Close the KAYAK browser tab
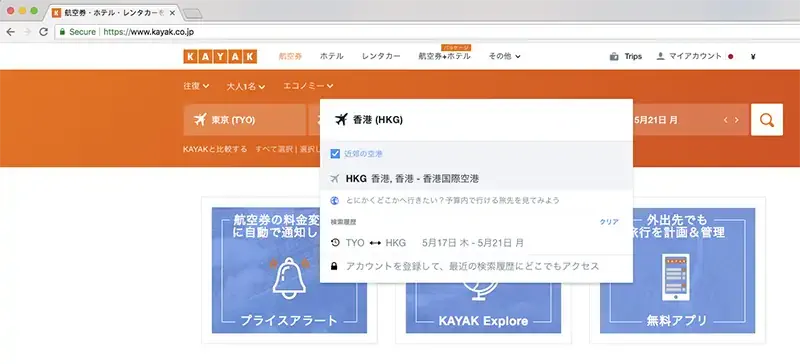Viewport: 800px width, 364px height. click(172, 12)
